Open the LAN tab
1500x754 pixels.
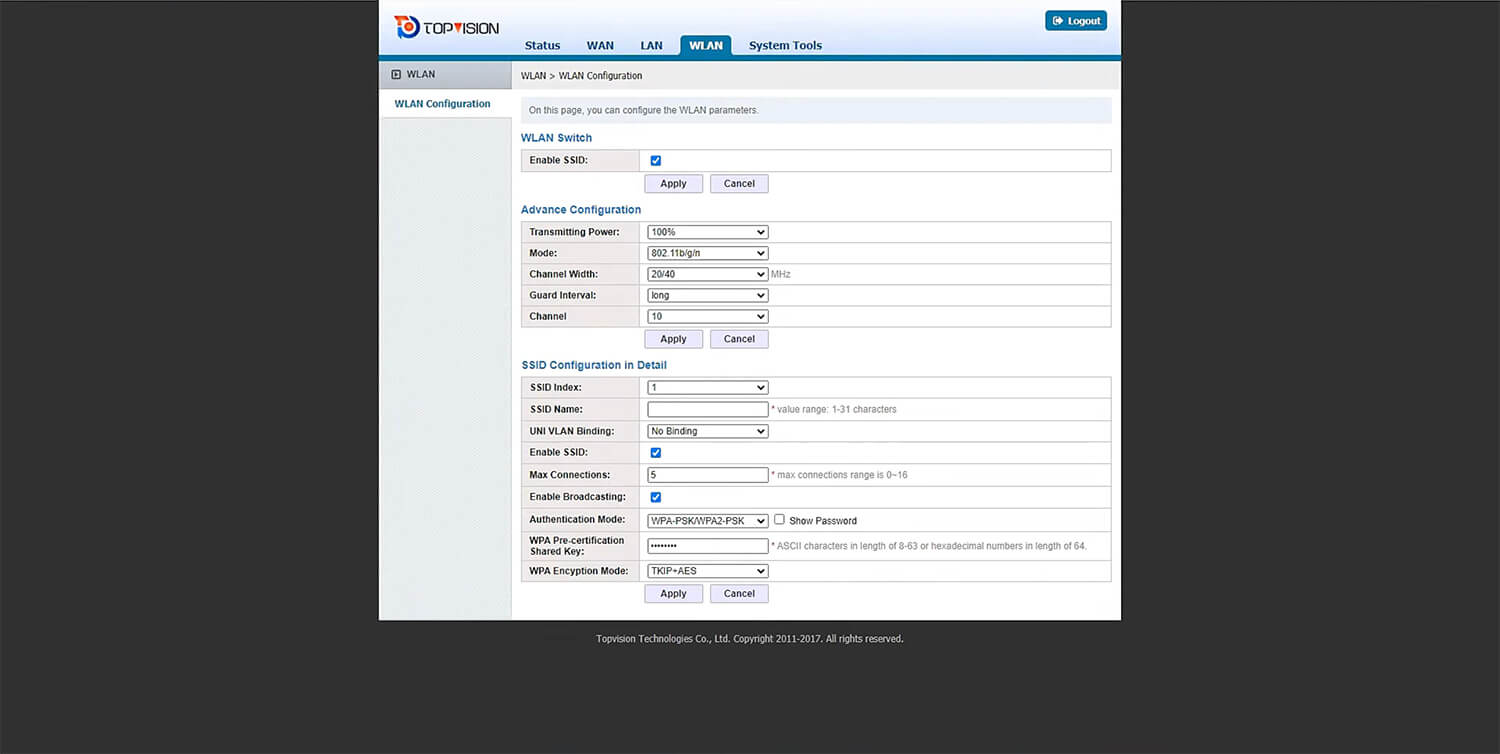pyautogui.click(x=651, y=46)
